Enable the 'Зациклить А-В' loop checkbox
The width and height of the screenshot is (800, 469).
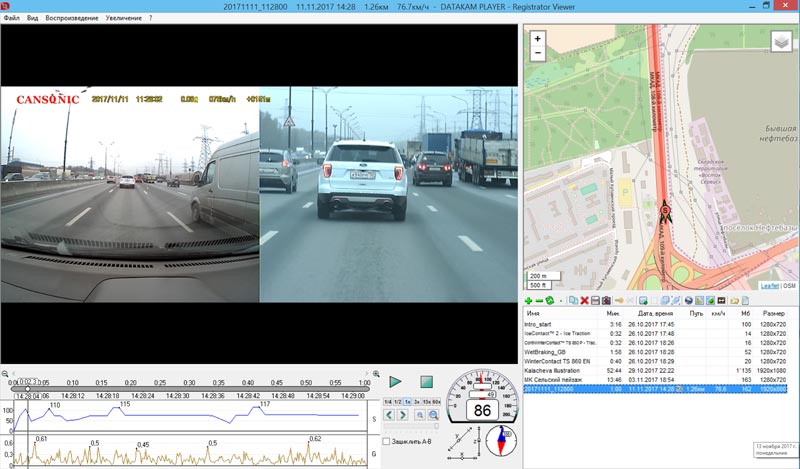click(x=387, y=441)
